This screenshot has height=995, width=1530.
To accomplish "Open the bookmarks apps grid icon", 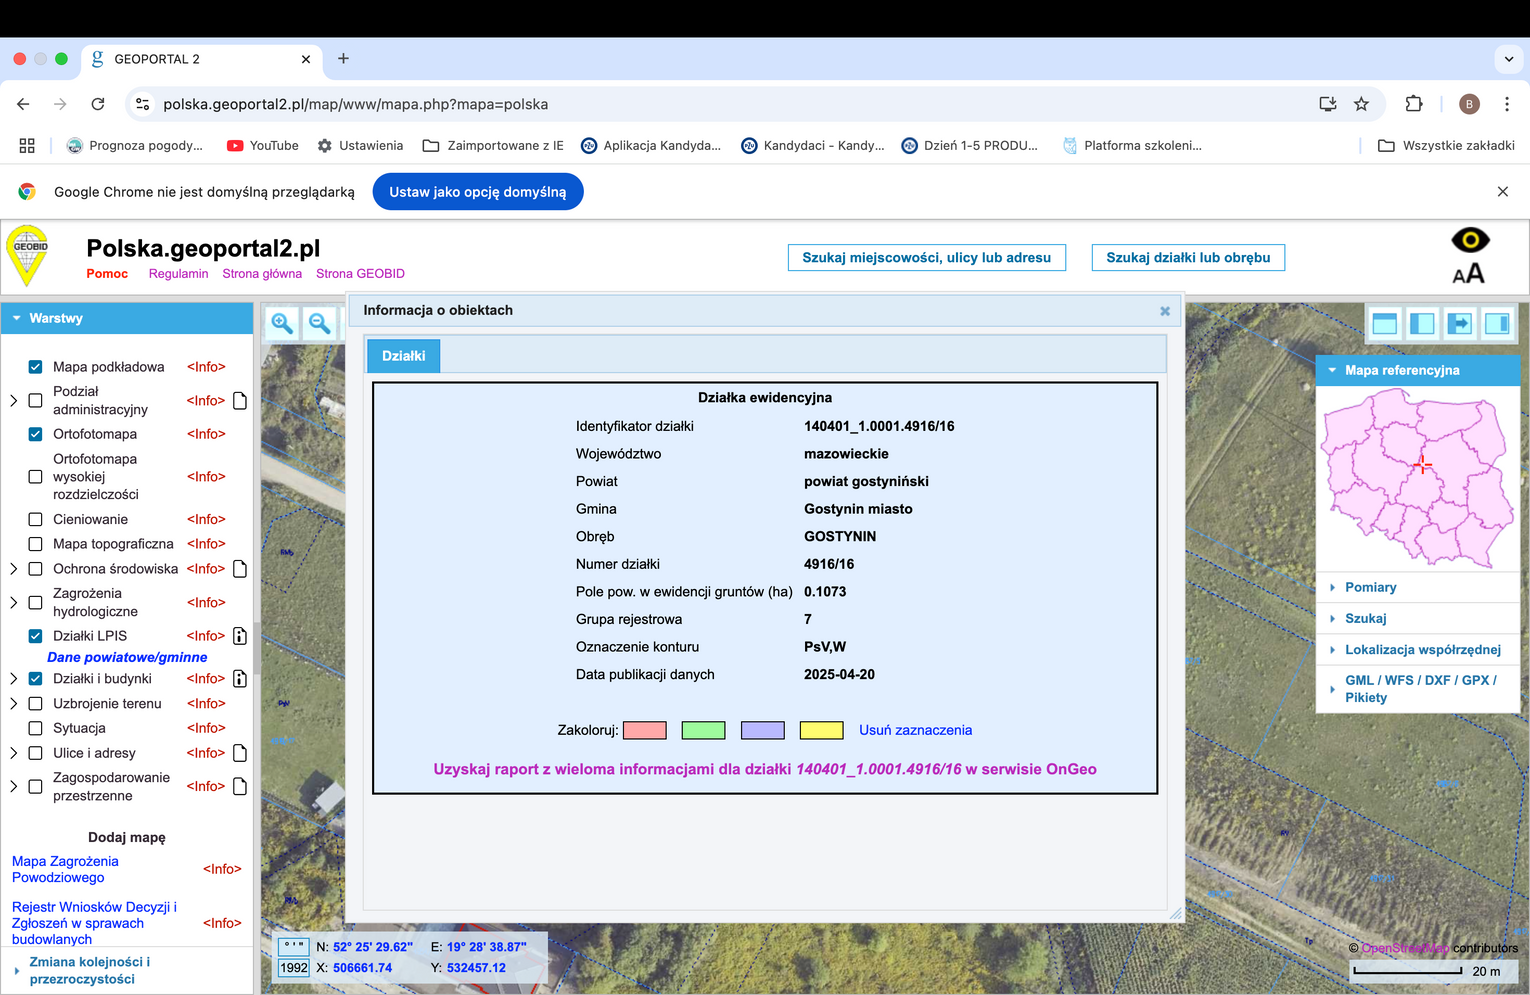I will click(x=27, y=146).
